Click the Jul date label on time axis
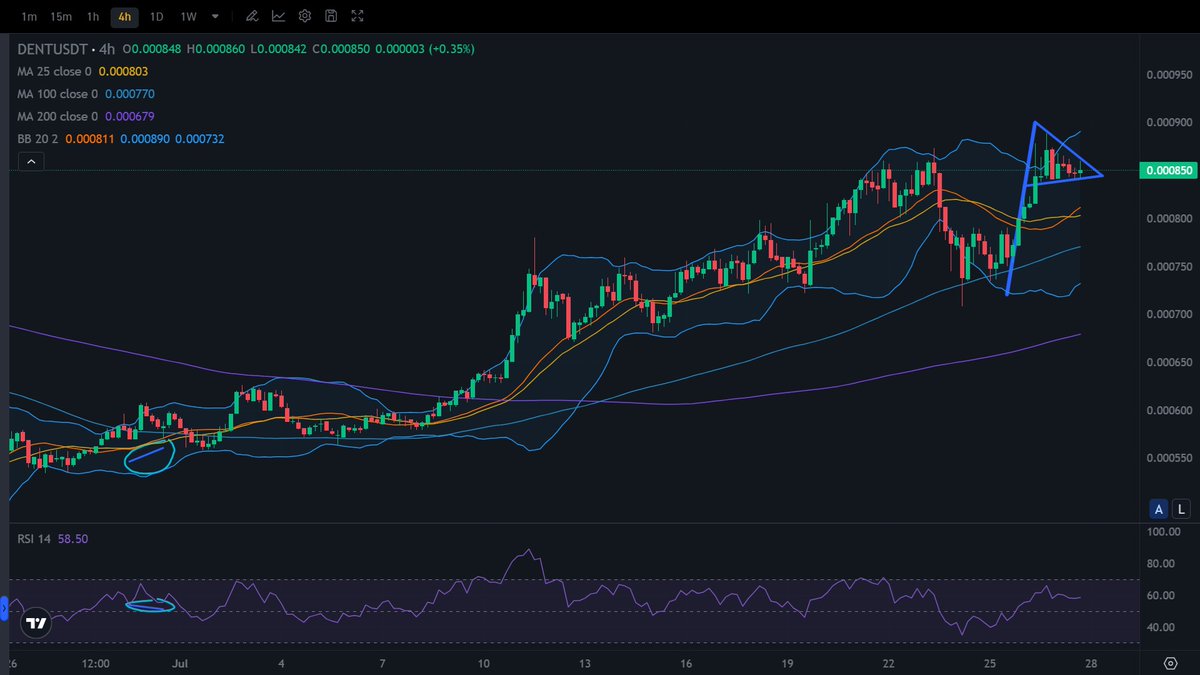Screen dimensions: 1200x675 point(182,663)
